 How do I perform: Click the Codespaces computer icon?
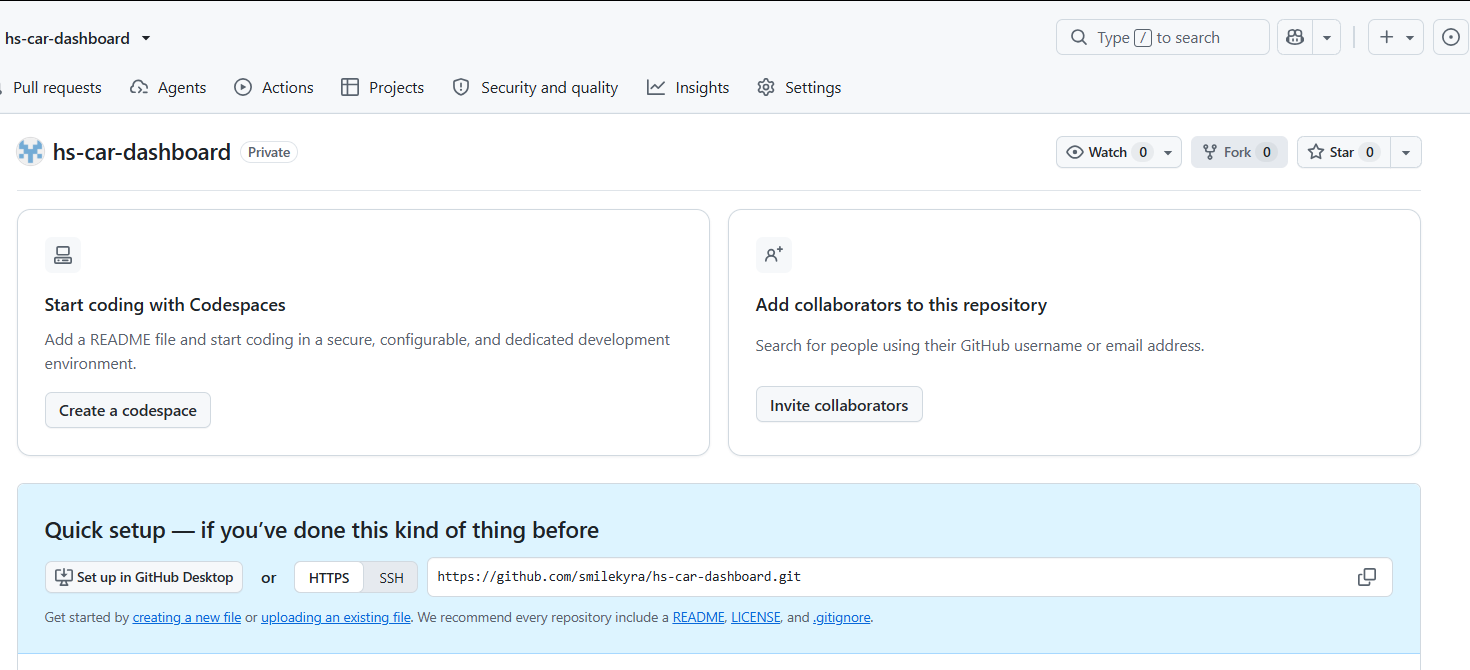pos(63,255)
